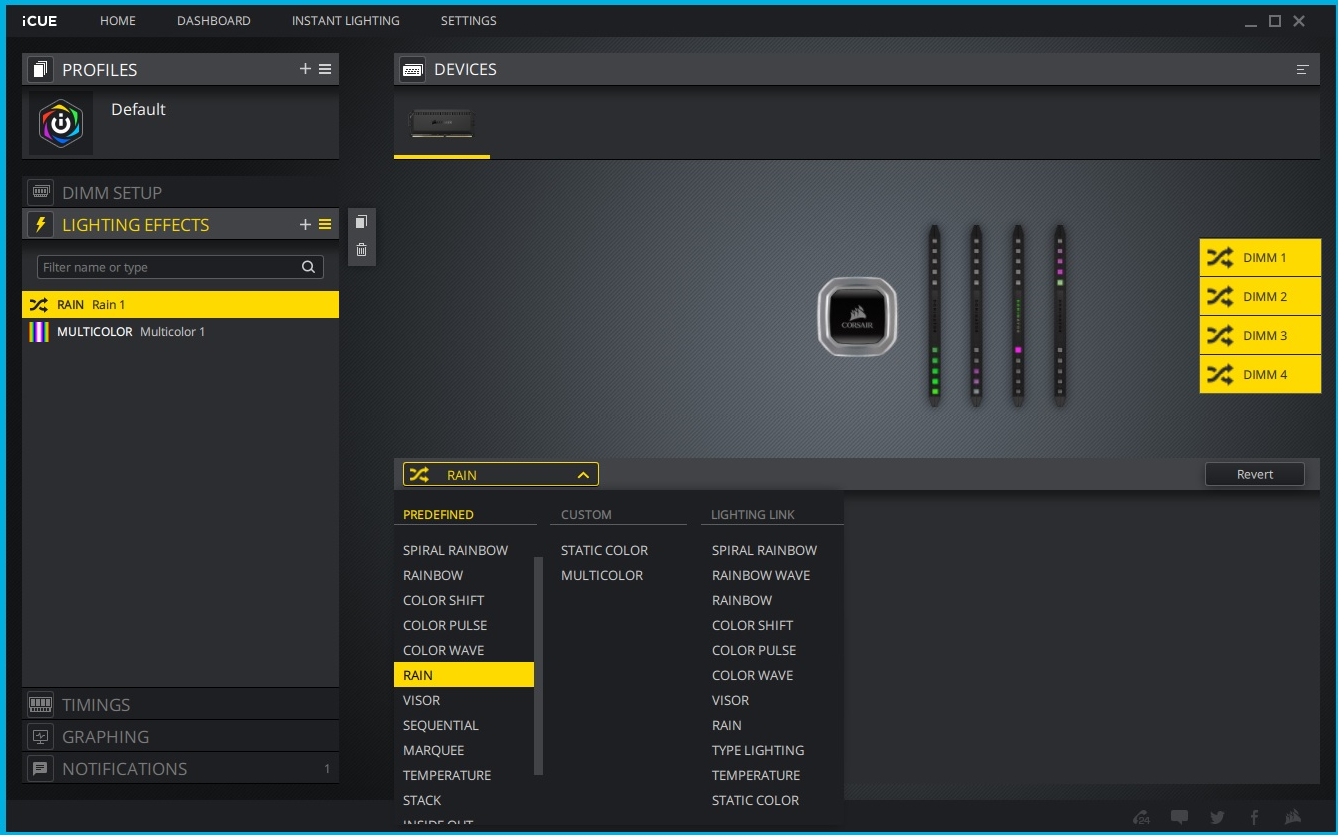1338x835 pixels.
Task: Click the search magnifier in filter box
Action: (x=309, y=267)
